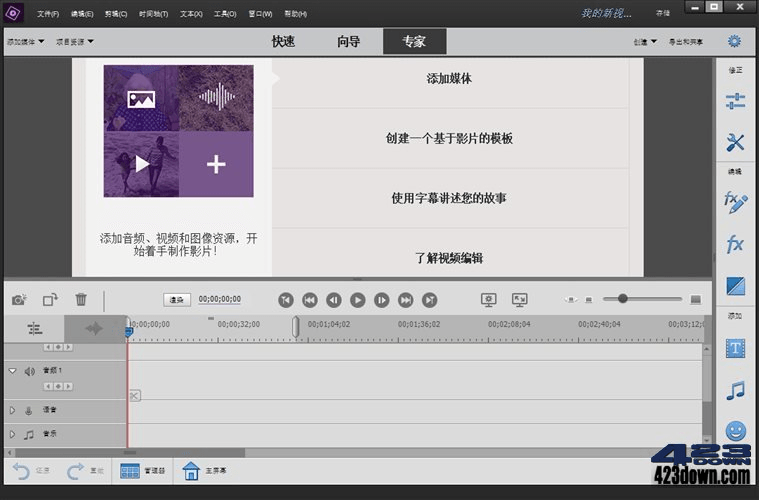Go to next keyframe on 音频 1
The height and width of the screenshot is (500, 759).
click(x=68, y=386)
